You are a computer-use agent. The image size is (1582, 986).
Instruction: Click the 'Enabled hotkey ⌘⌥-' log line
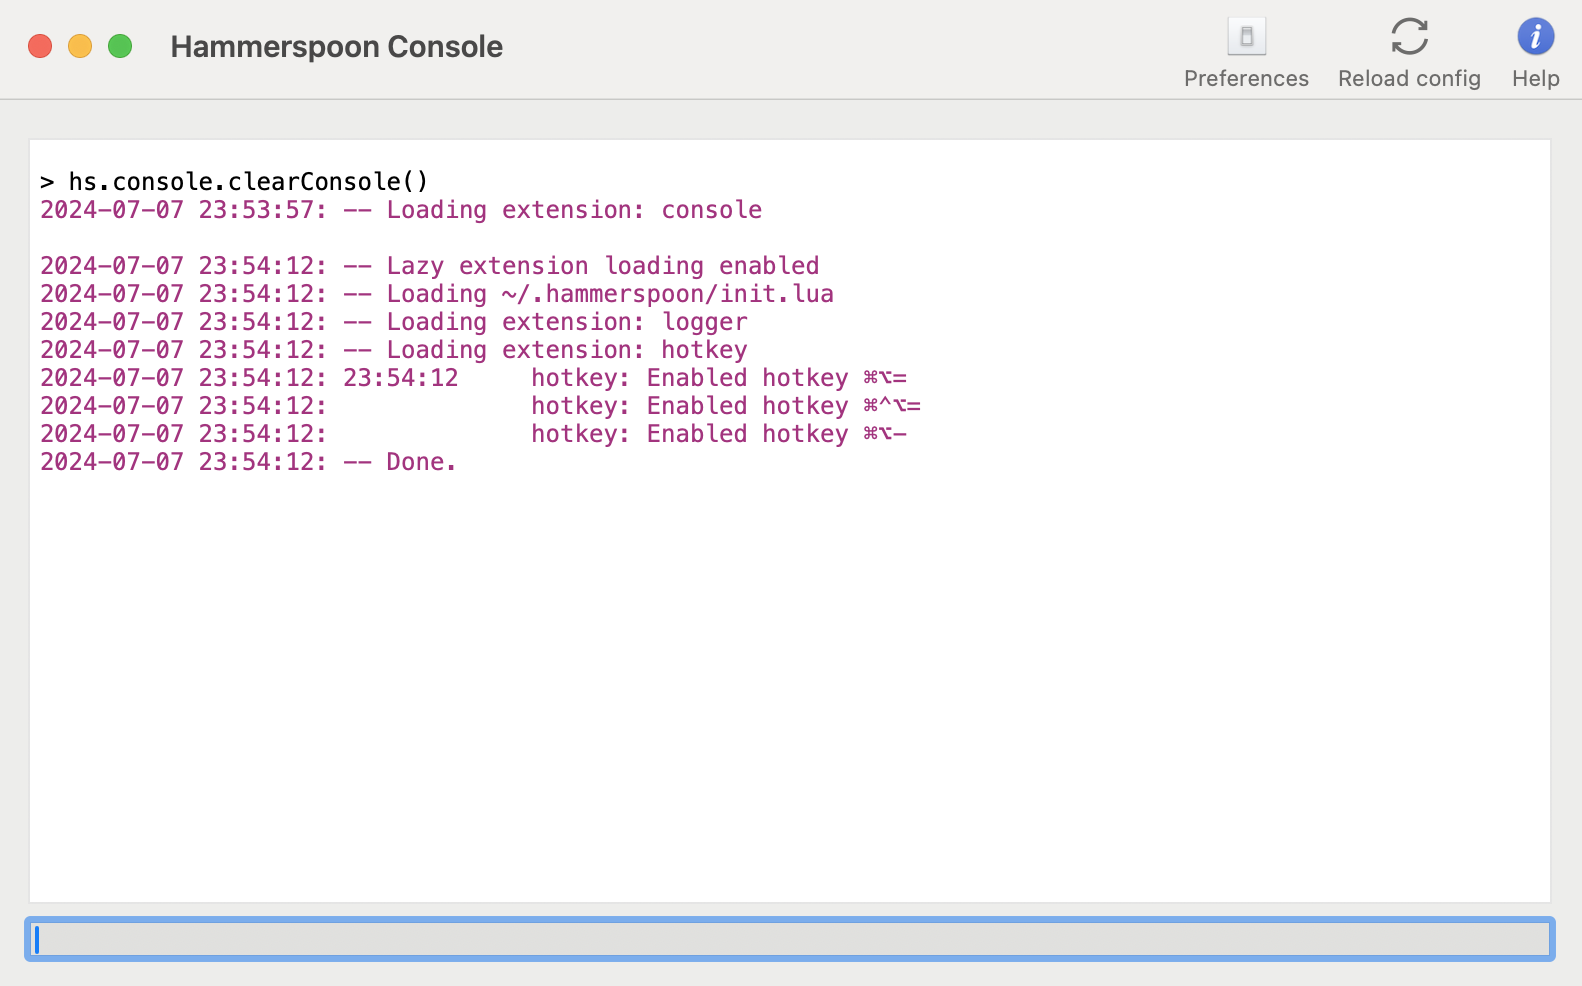click(474, 434)
